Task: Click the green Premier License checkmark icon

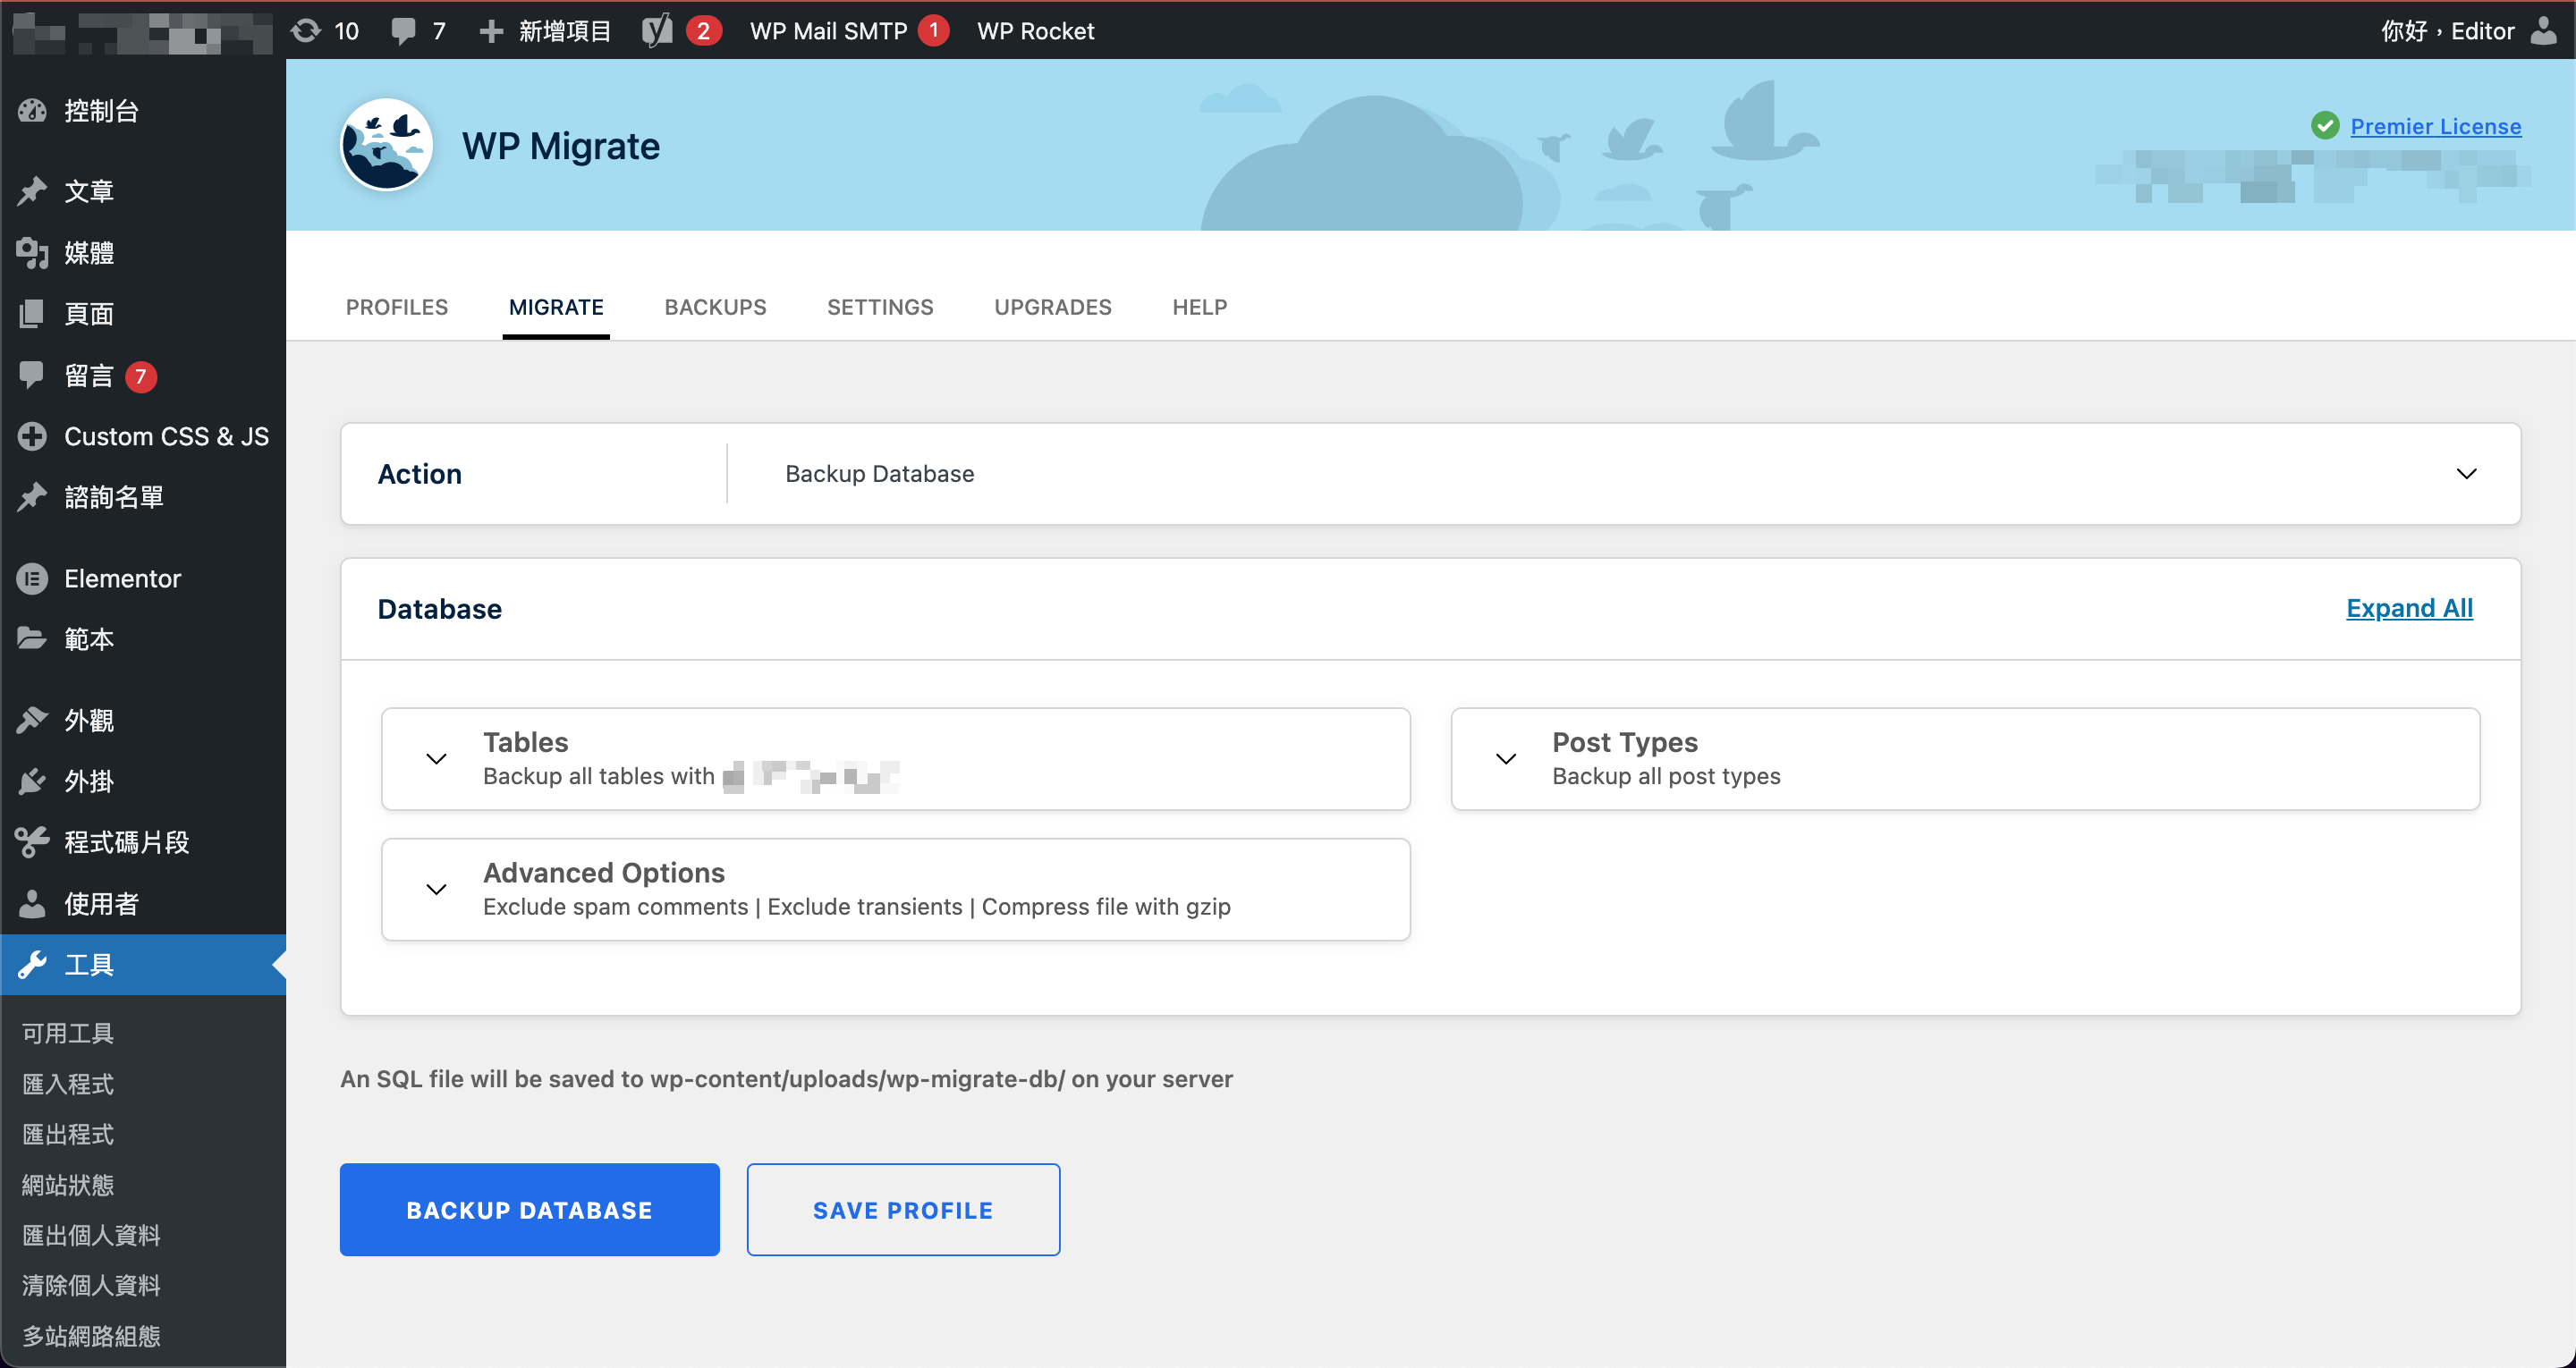Action: coord(2325,125)
